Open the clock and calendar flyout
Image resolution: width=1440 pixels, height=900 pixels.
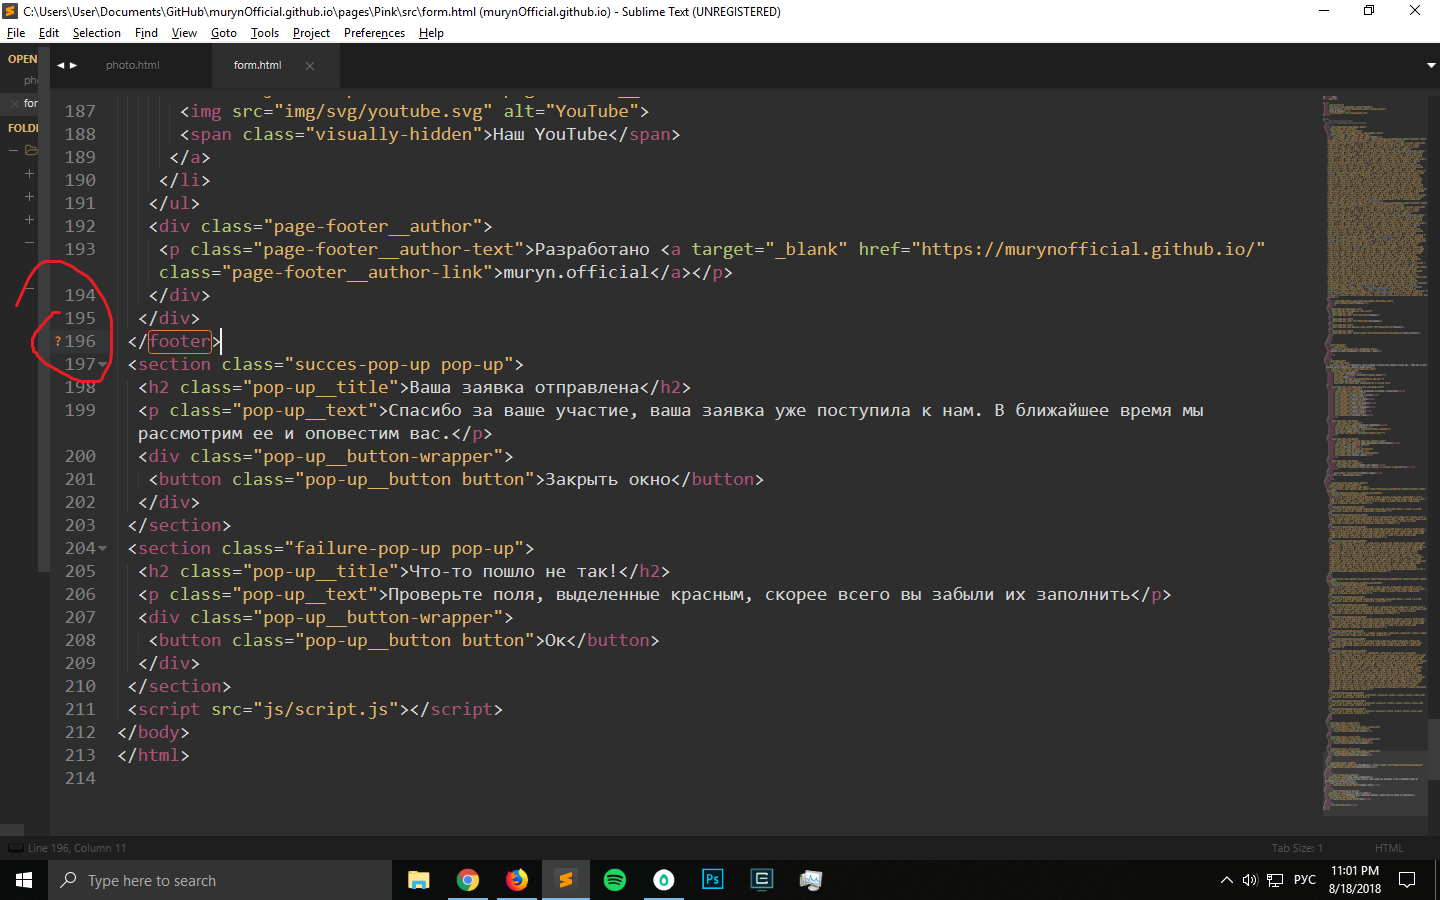point(1355,880)
